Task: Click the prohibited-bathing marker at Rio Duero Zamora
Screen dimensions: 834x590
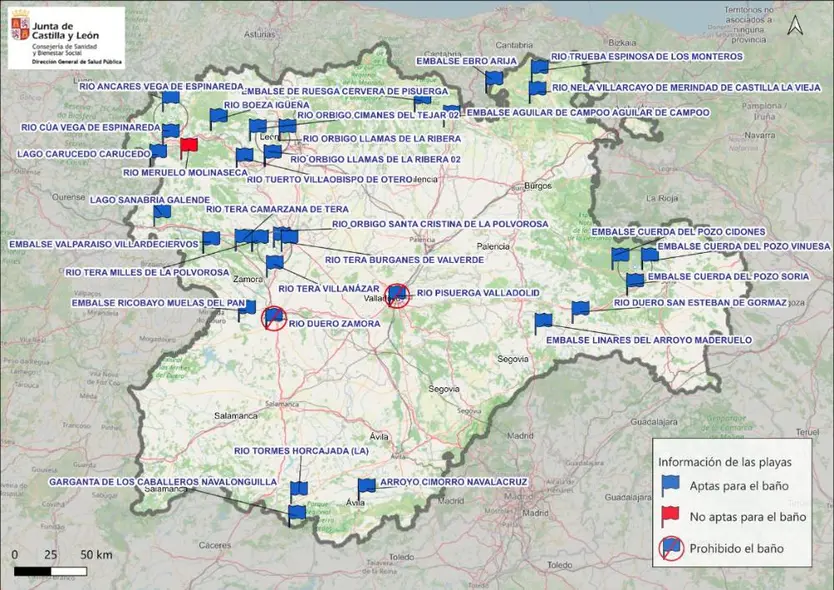Action: (x=274, y=318)
